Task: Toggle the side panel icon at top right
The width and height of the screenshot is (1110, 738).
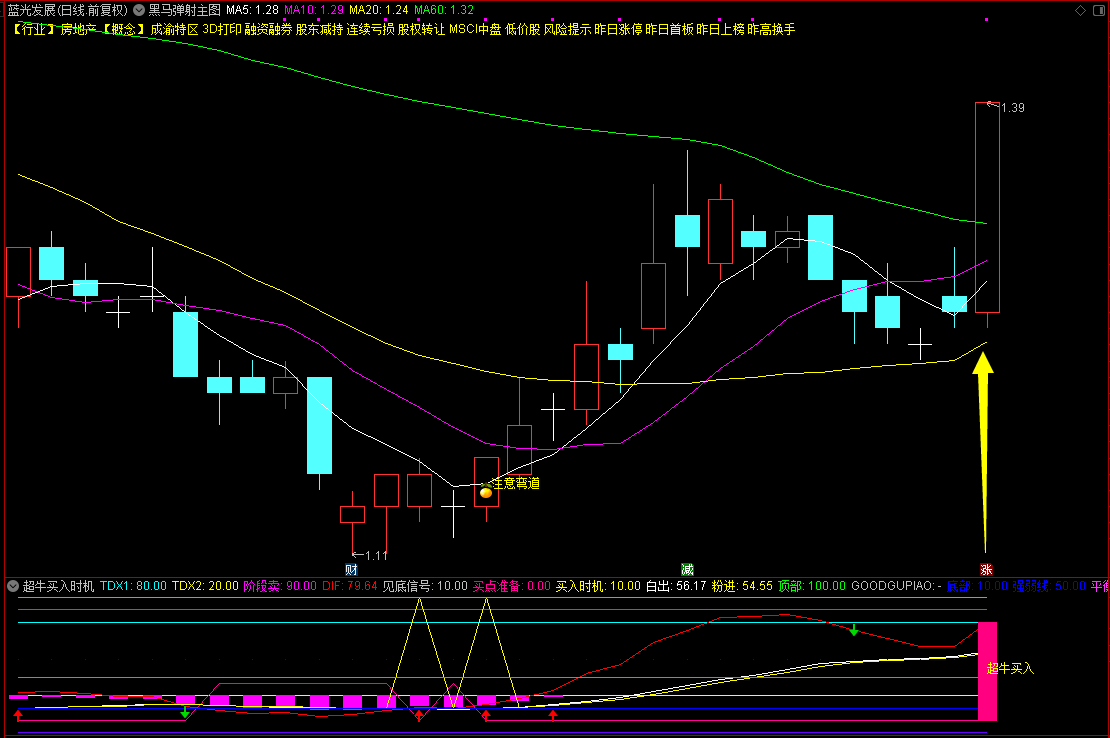Action: tap(1099, 10)
